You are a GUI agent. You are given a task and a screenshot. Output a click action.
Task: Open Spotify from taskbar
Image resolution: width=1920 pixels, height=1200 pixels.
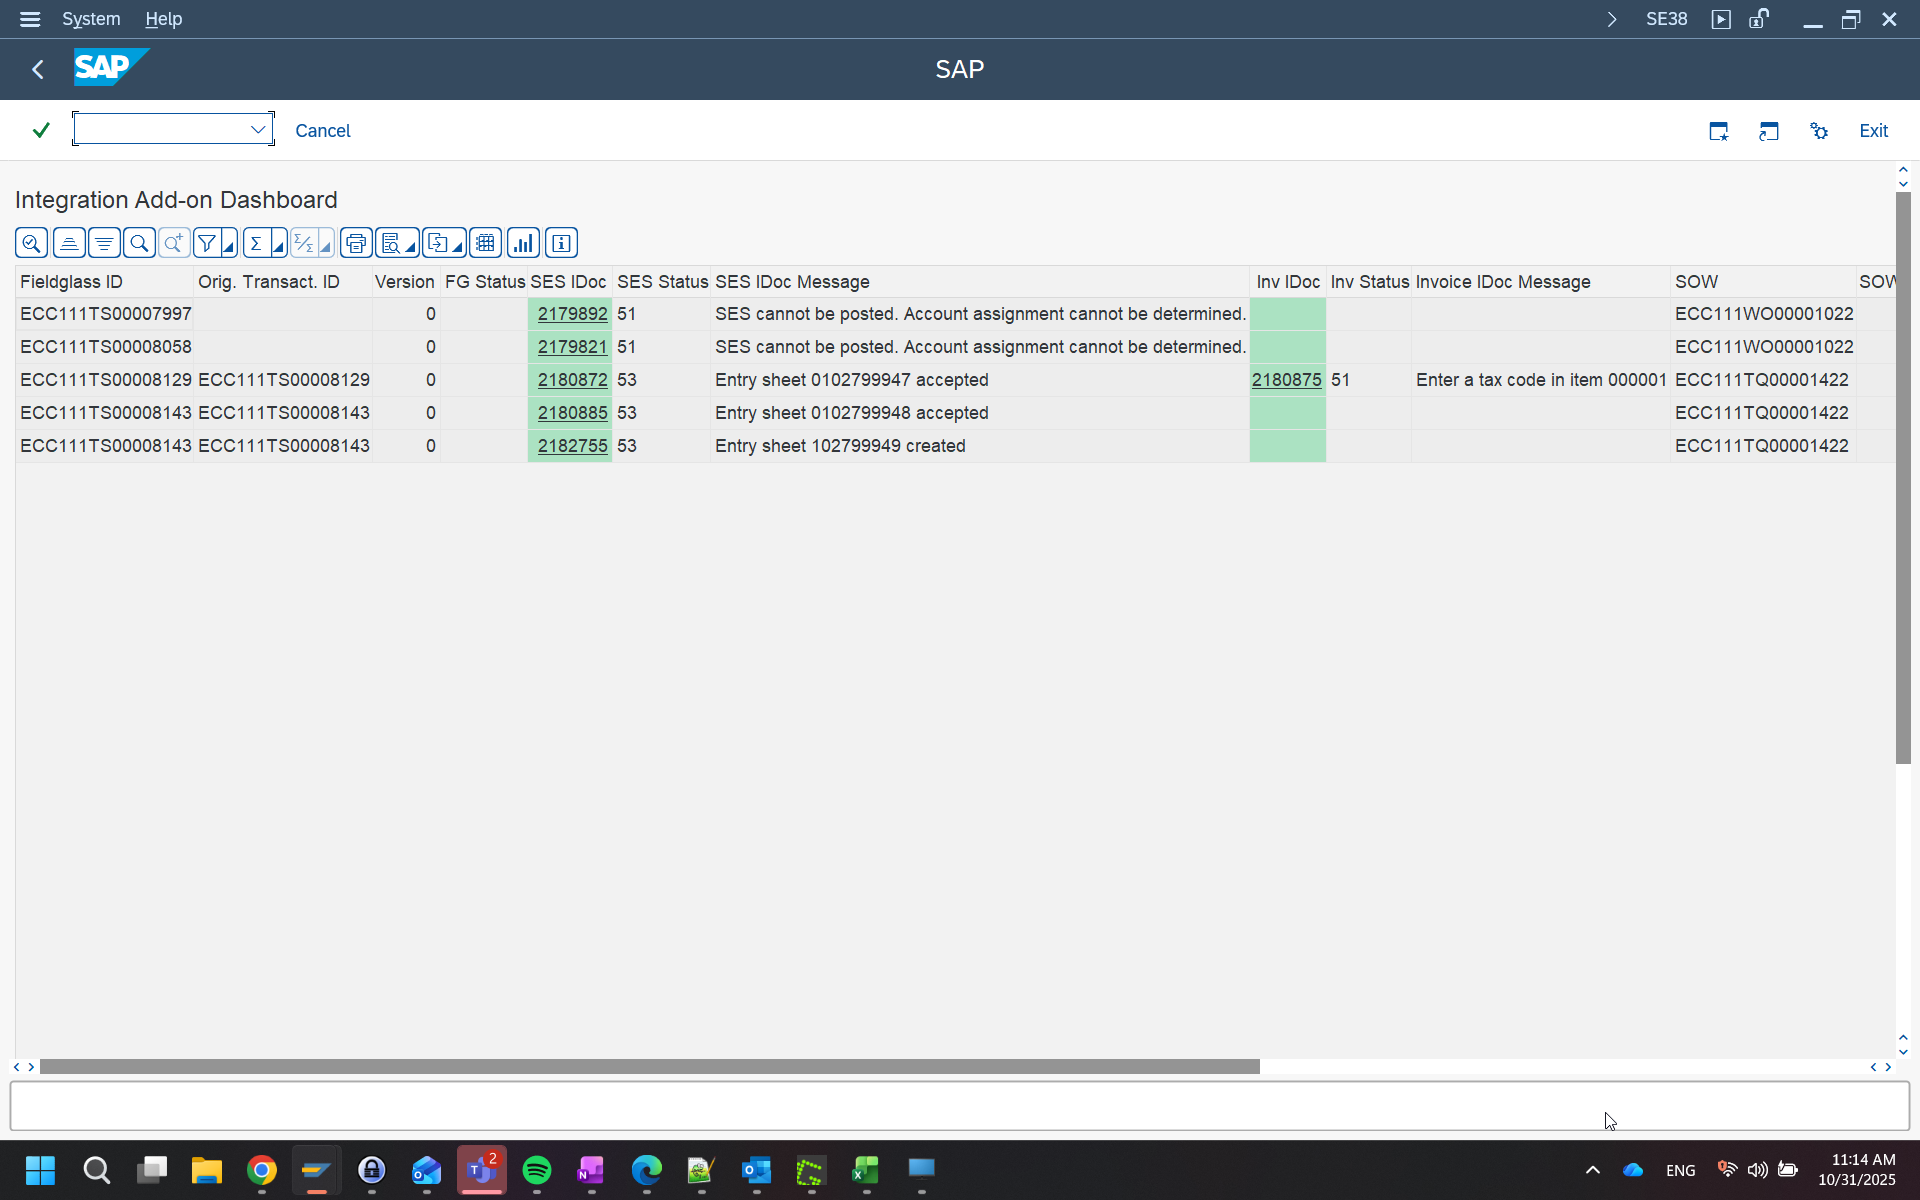point(537,1170)
